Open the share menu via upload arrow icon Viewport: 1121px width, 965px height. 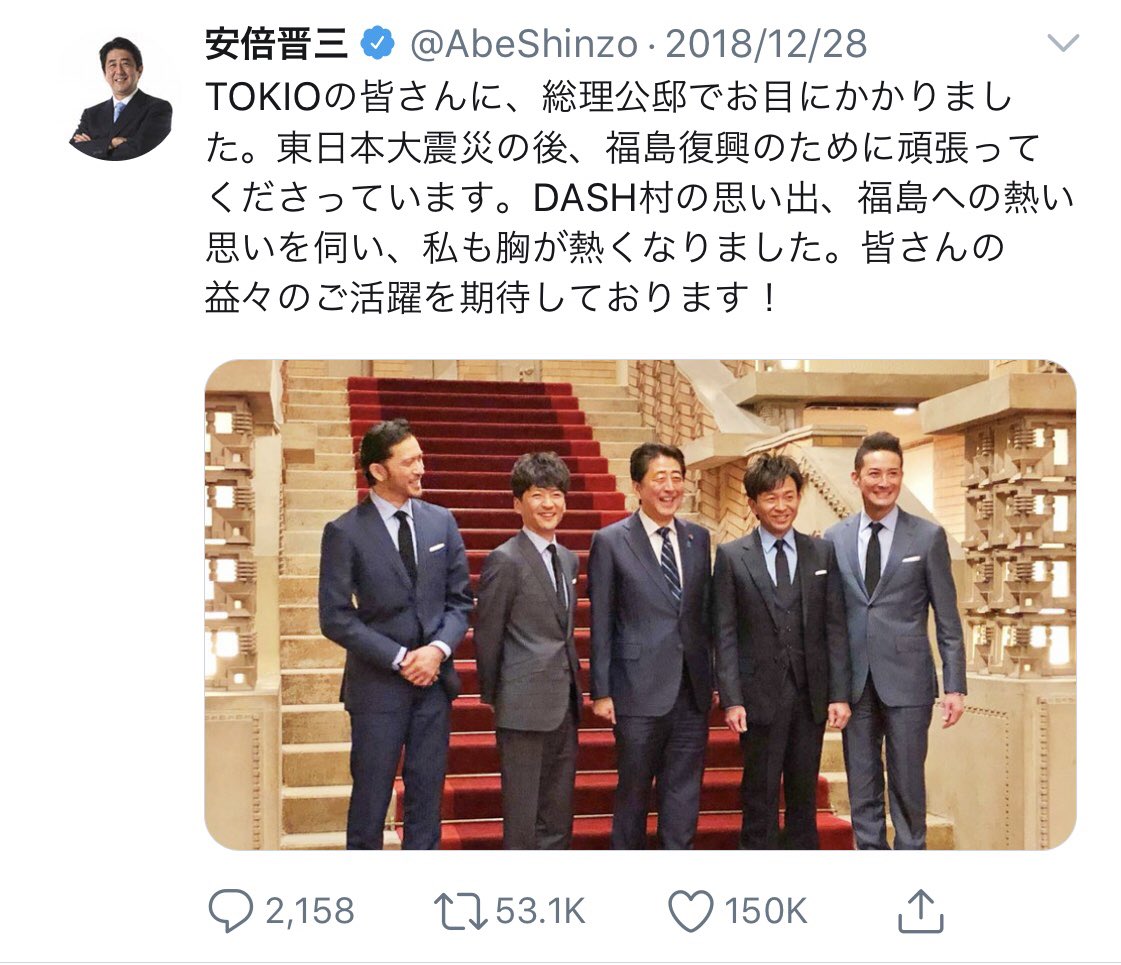click(921, 911)
